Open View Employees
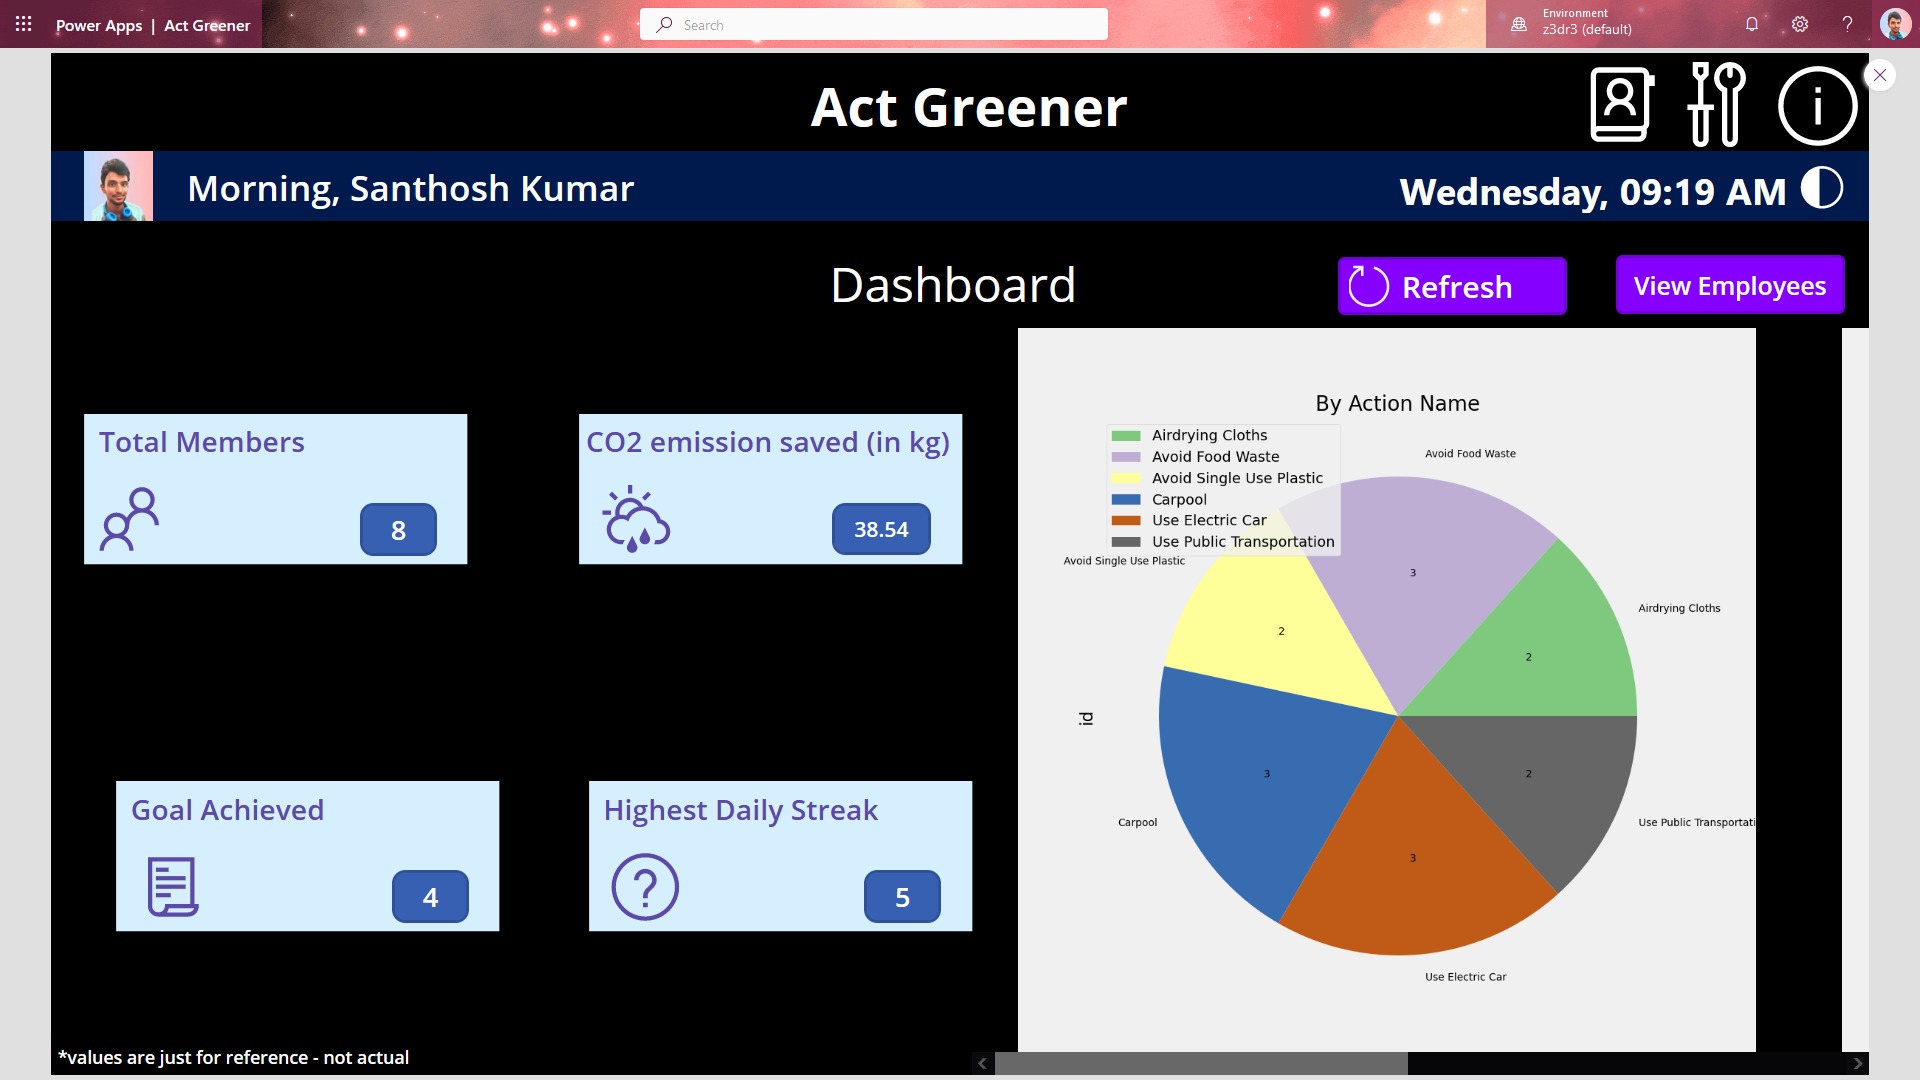The image size is (1920, 1080). tap(1730, 286)
